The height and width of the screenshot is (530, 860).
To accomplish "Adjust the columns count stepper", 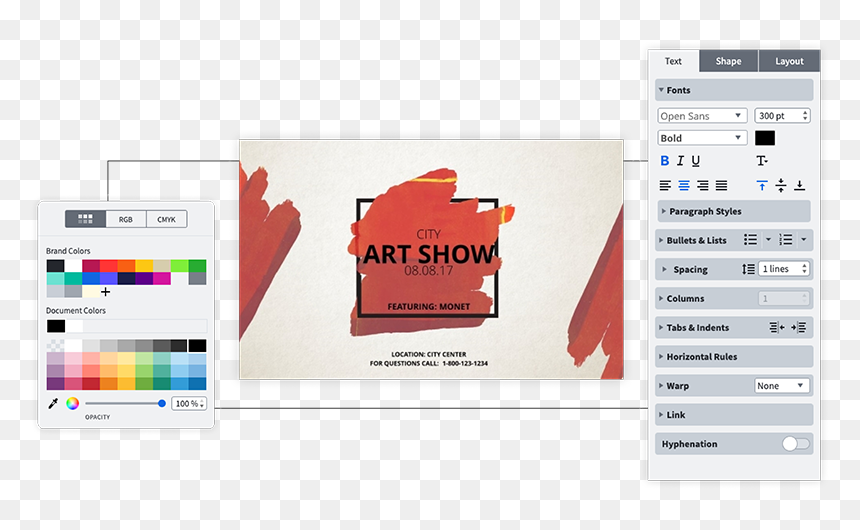I will pyautogui.click(x=805, y=298).
